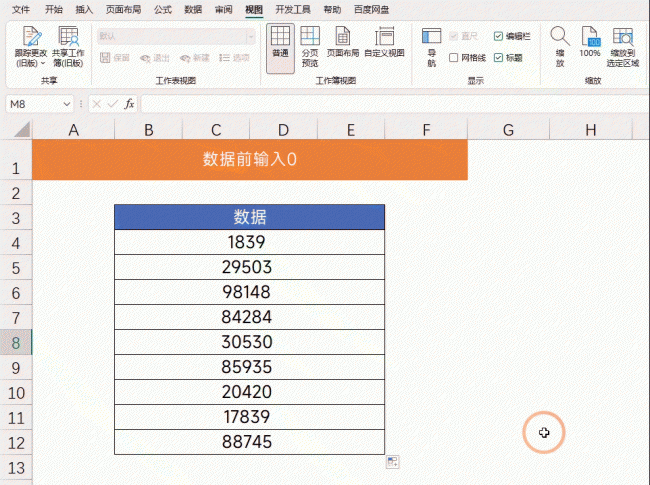Screen dimensions: 650x485
Task: Open the Review tab
Action: [223, 10]
